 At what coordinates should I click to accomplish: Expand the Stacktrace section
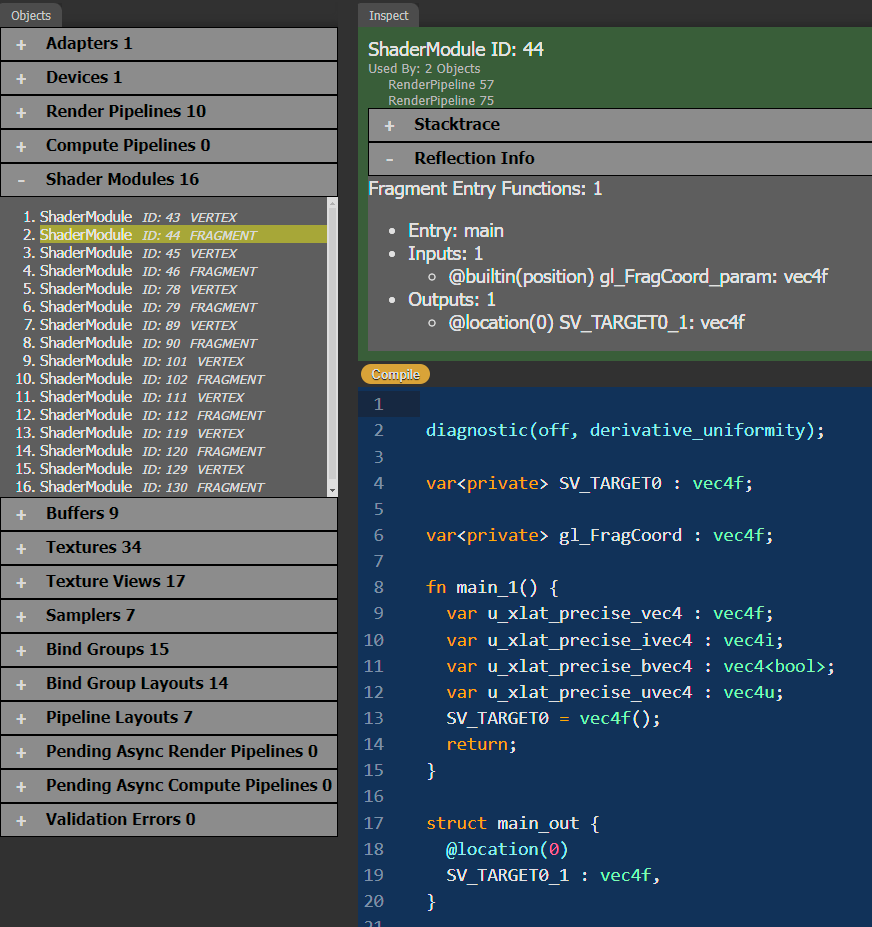click(x=620, y=125)
